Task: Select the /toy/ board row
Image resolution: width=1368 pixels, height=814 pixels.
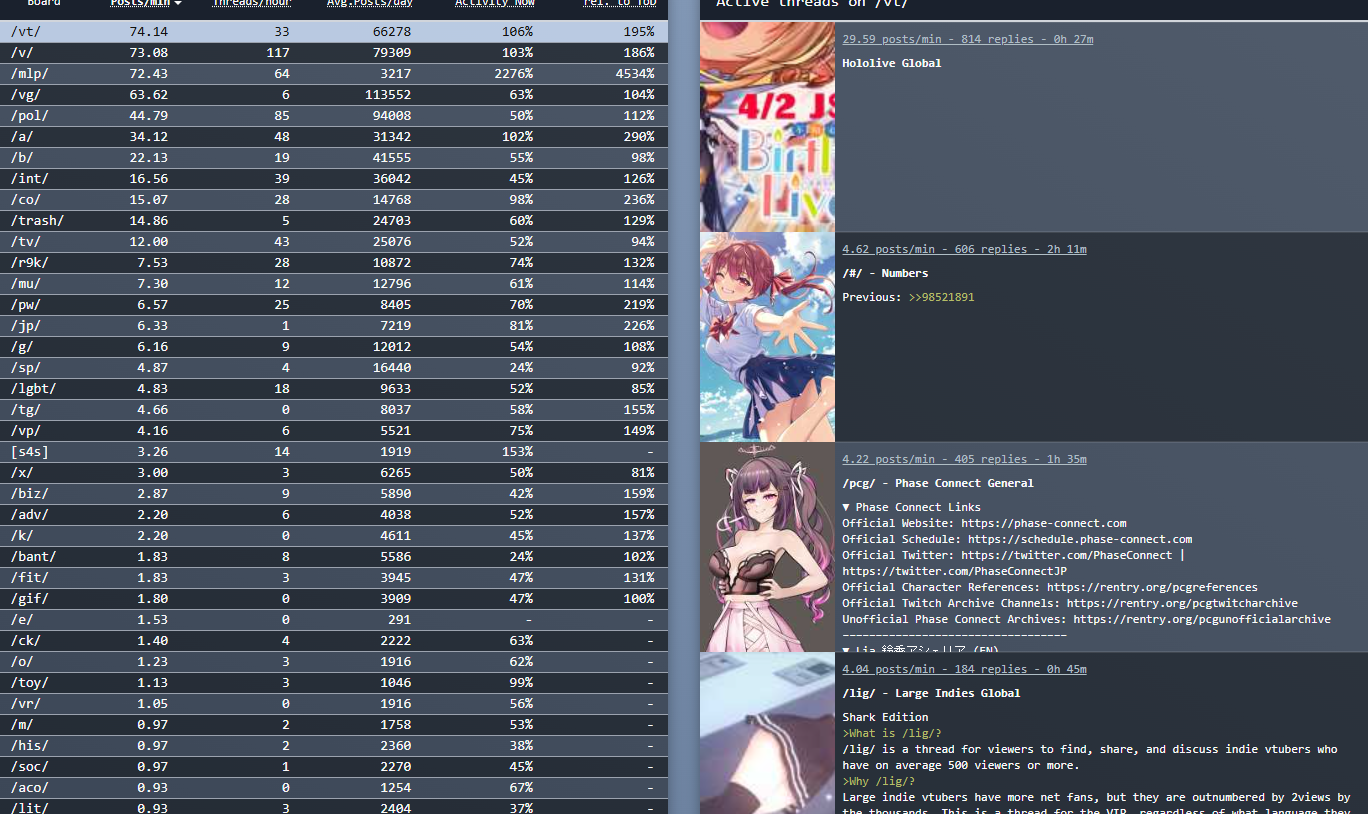Action: 334,683
